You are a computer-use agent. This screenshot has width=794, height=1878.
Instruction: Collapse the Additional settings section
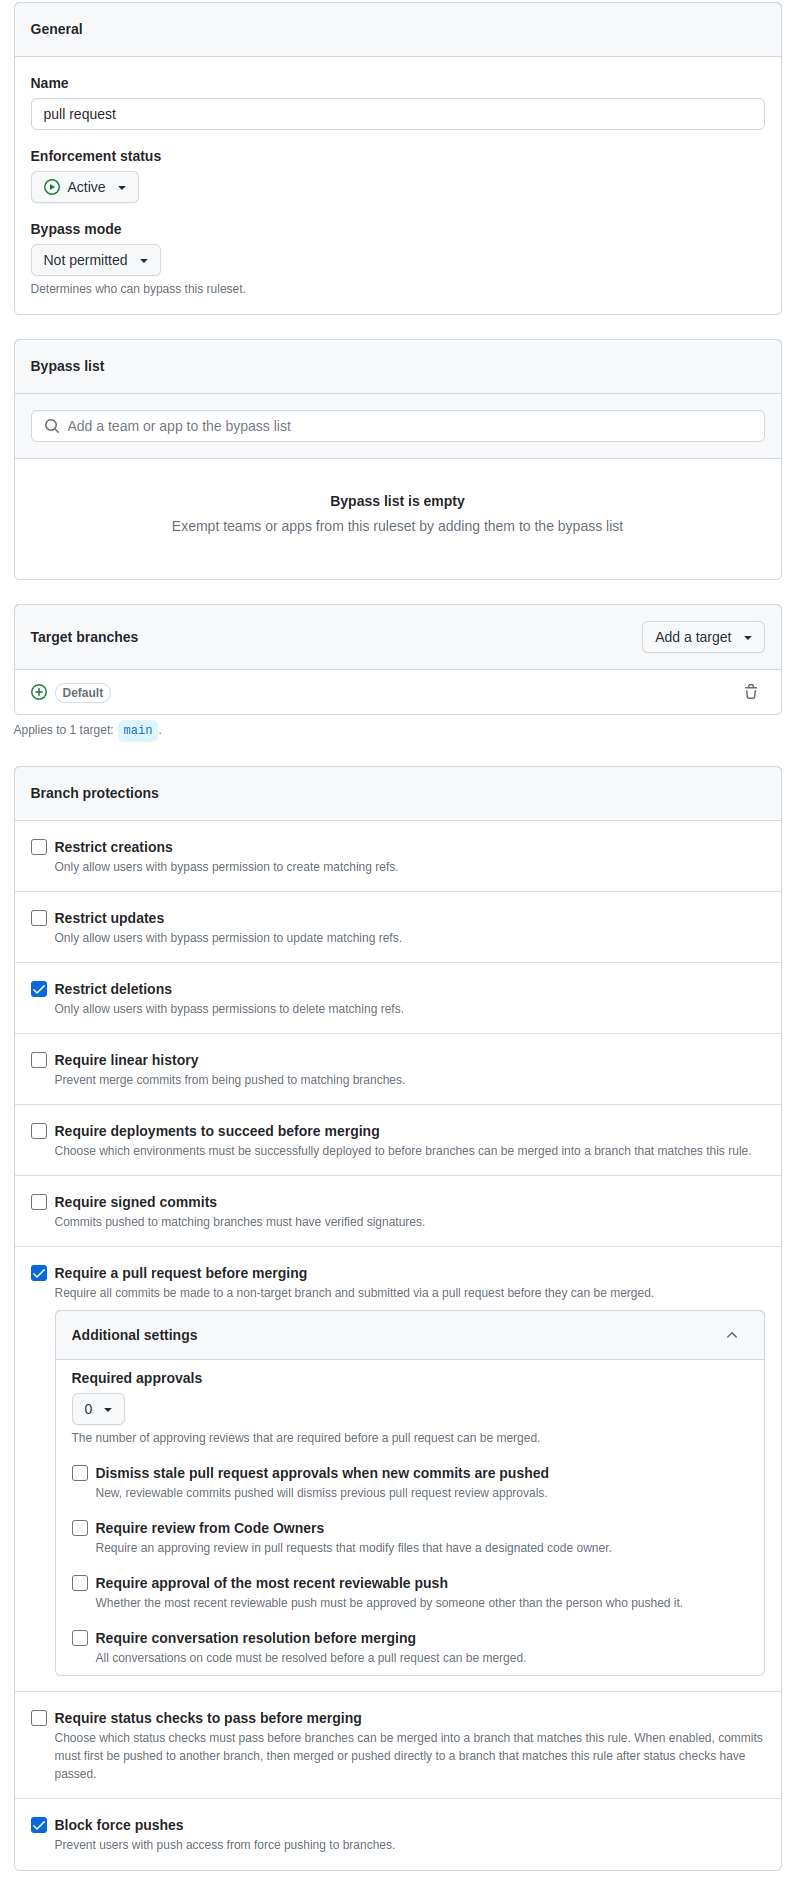pos(731,1334)
